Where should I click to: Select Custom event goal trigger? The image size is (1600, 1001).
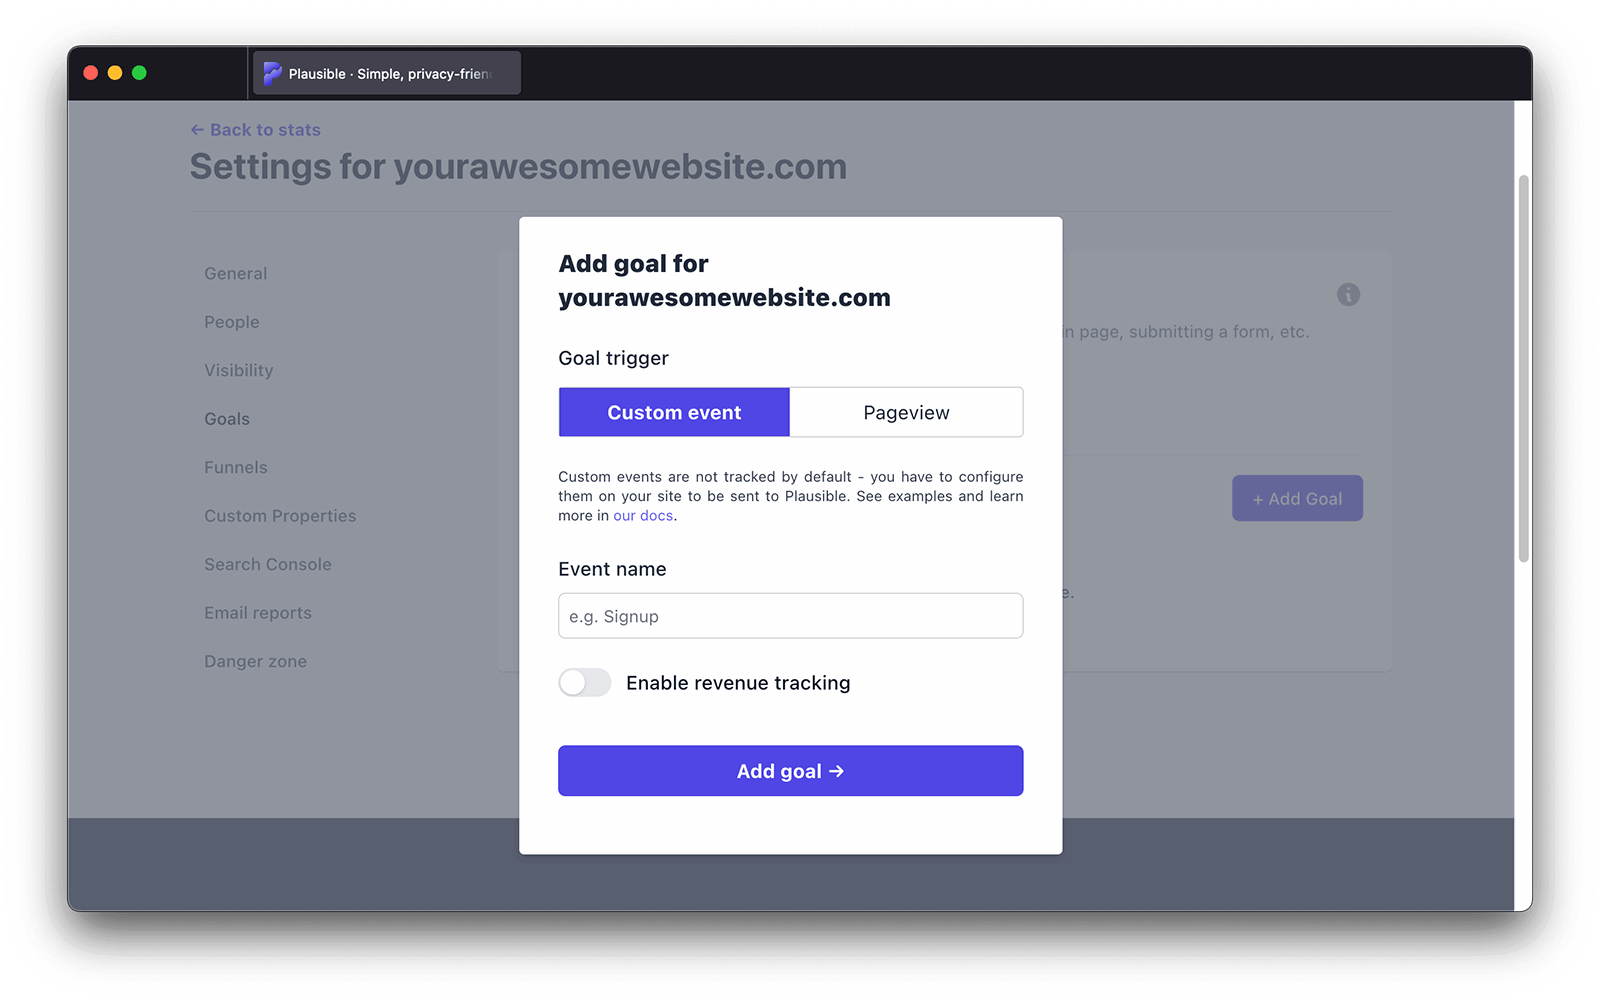click(674, 413)
